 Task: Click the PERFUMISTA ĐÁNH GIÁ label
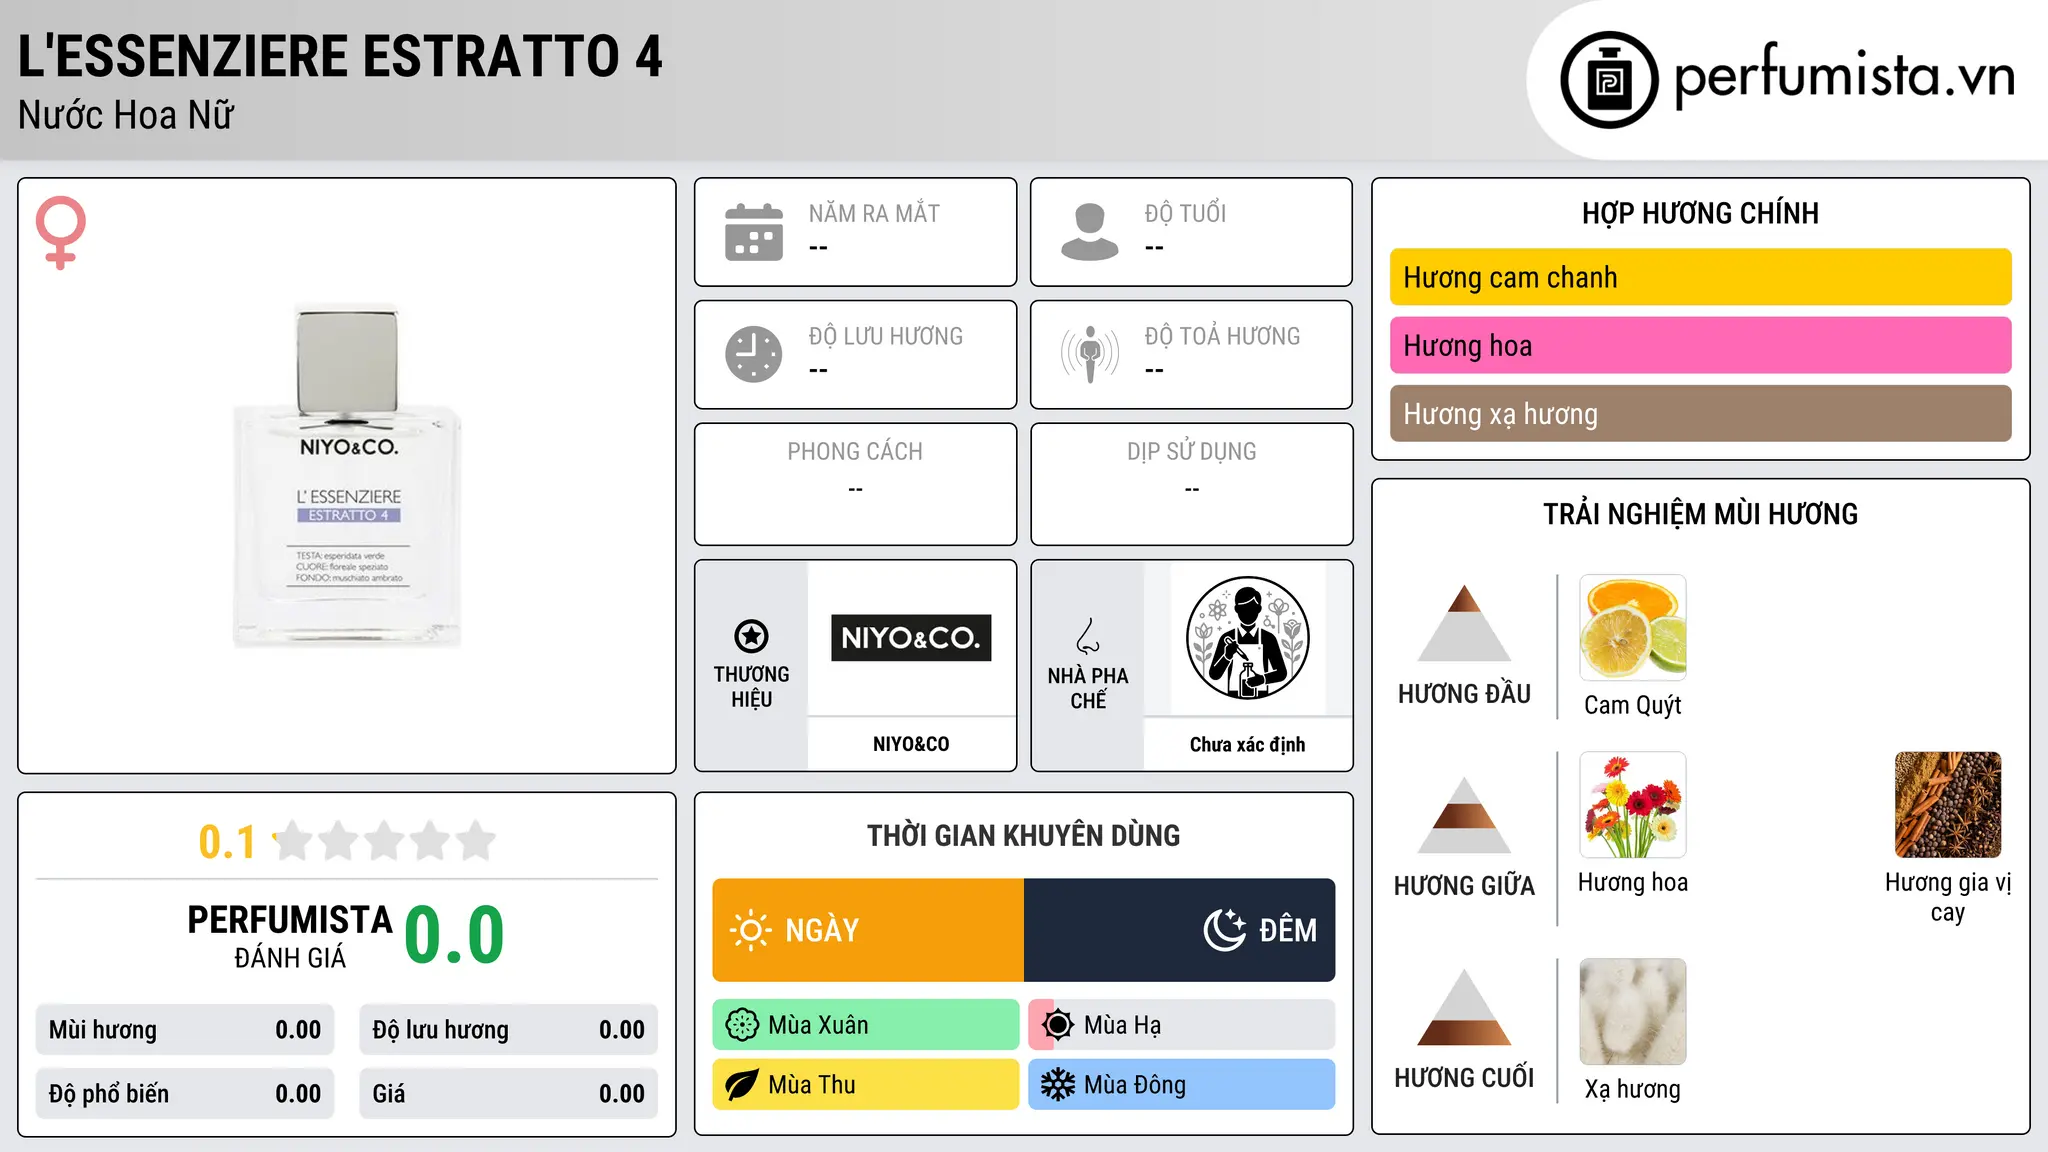(290, 936)
